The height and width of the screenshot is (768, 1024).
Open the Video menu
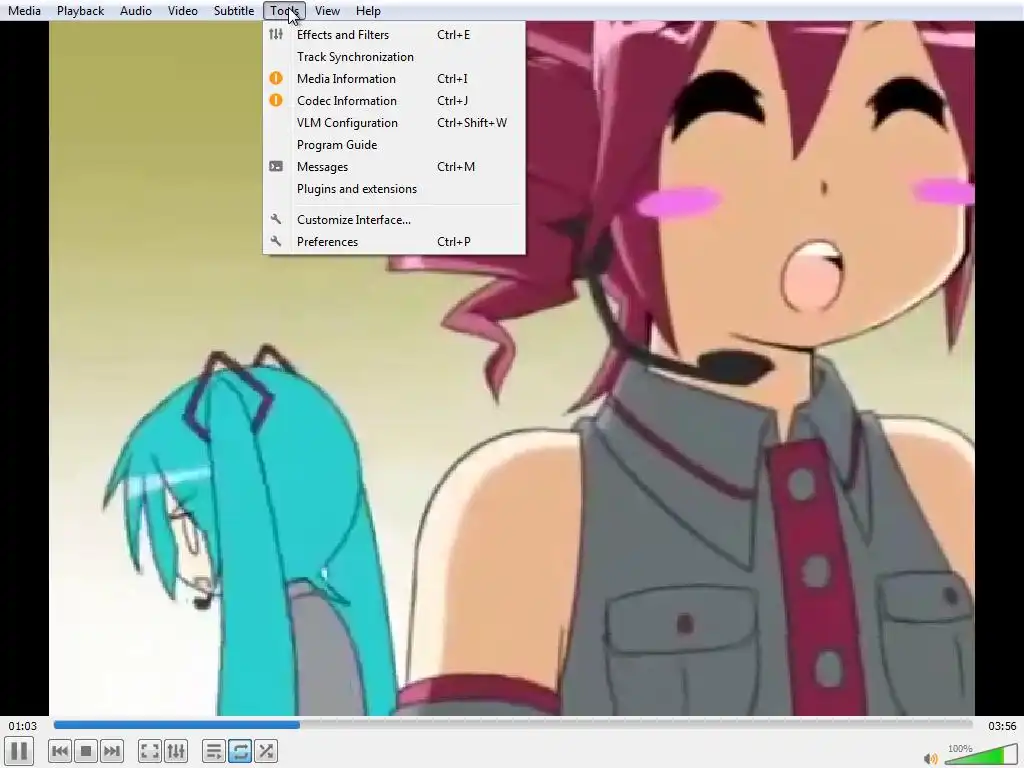pos(182,10)
